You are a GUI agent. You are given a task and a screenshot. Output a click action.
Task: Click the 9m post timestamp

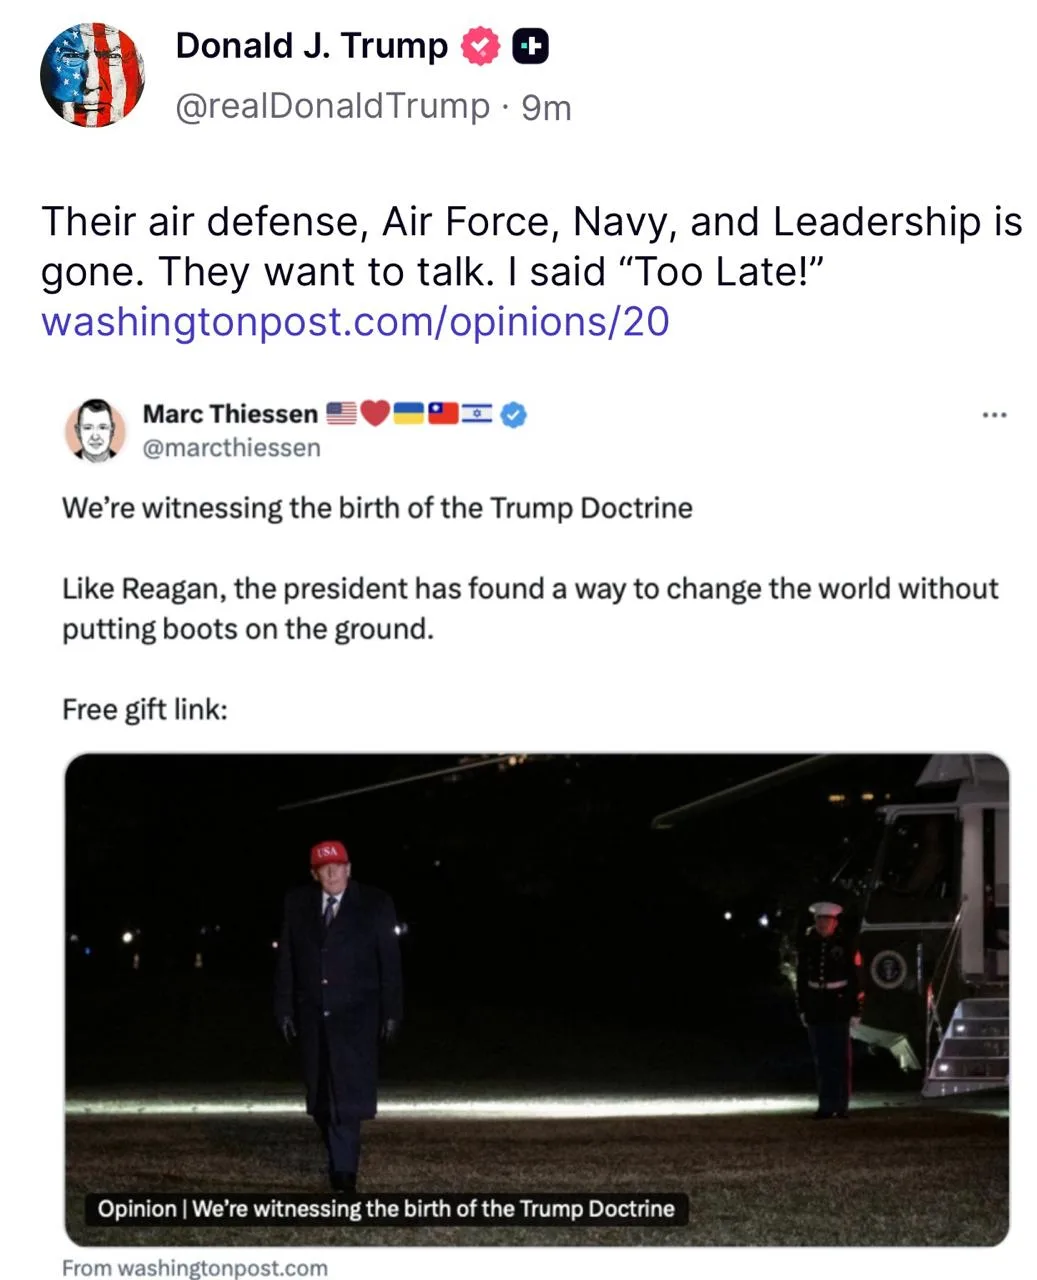(x=546, y=106)
